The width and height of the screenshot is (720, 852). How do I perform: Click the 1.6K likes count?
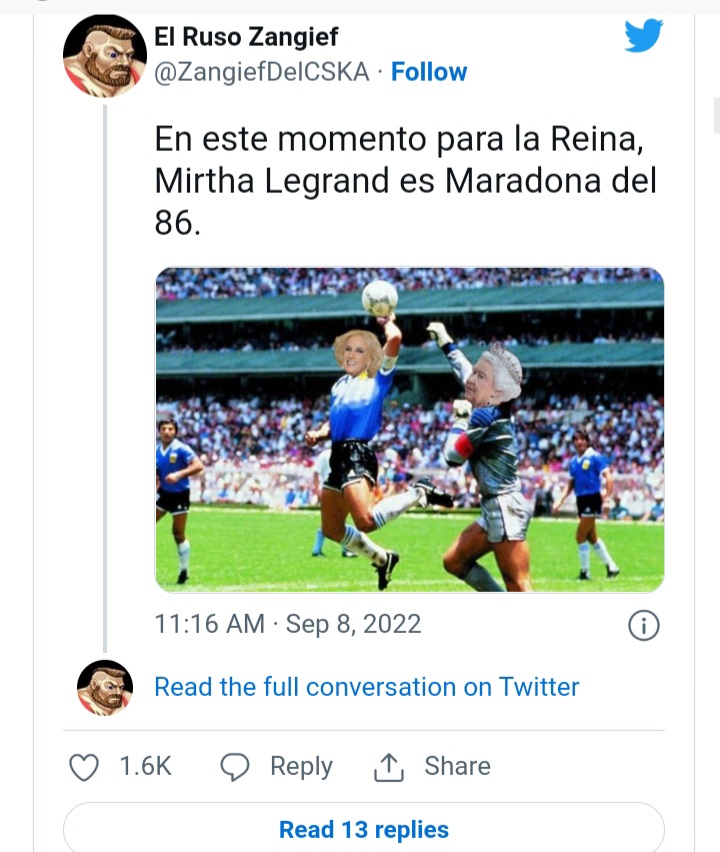[x=146, y=767]
